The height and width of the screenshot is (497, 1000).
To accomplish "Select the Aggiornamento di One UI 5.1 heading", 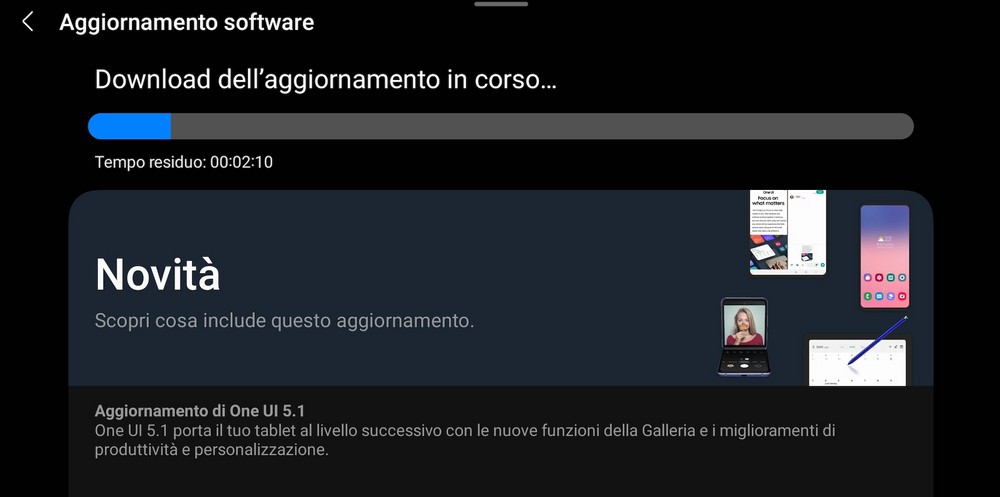I will click(200, 411).
